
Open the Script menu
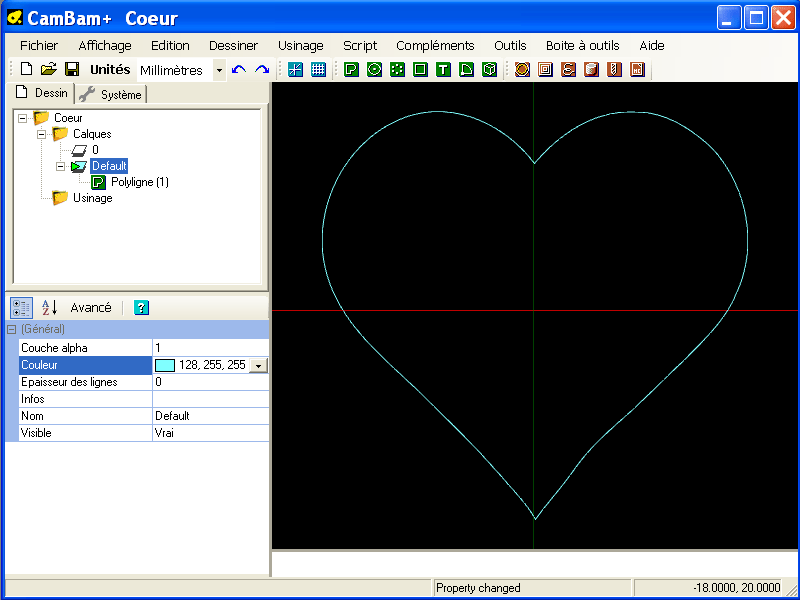tap(360, 45)
